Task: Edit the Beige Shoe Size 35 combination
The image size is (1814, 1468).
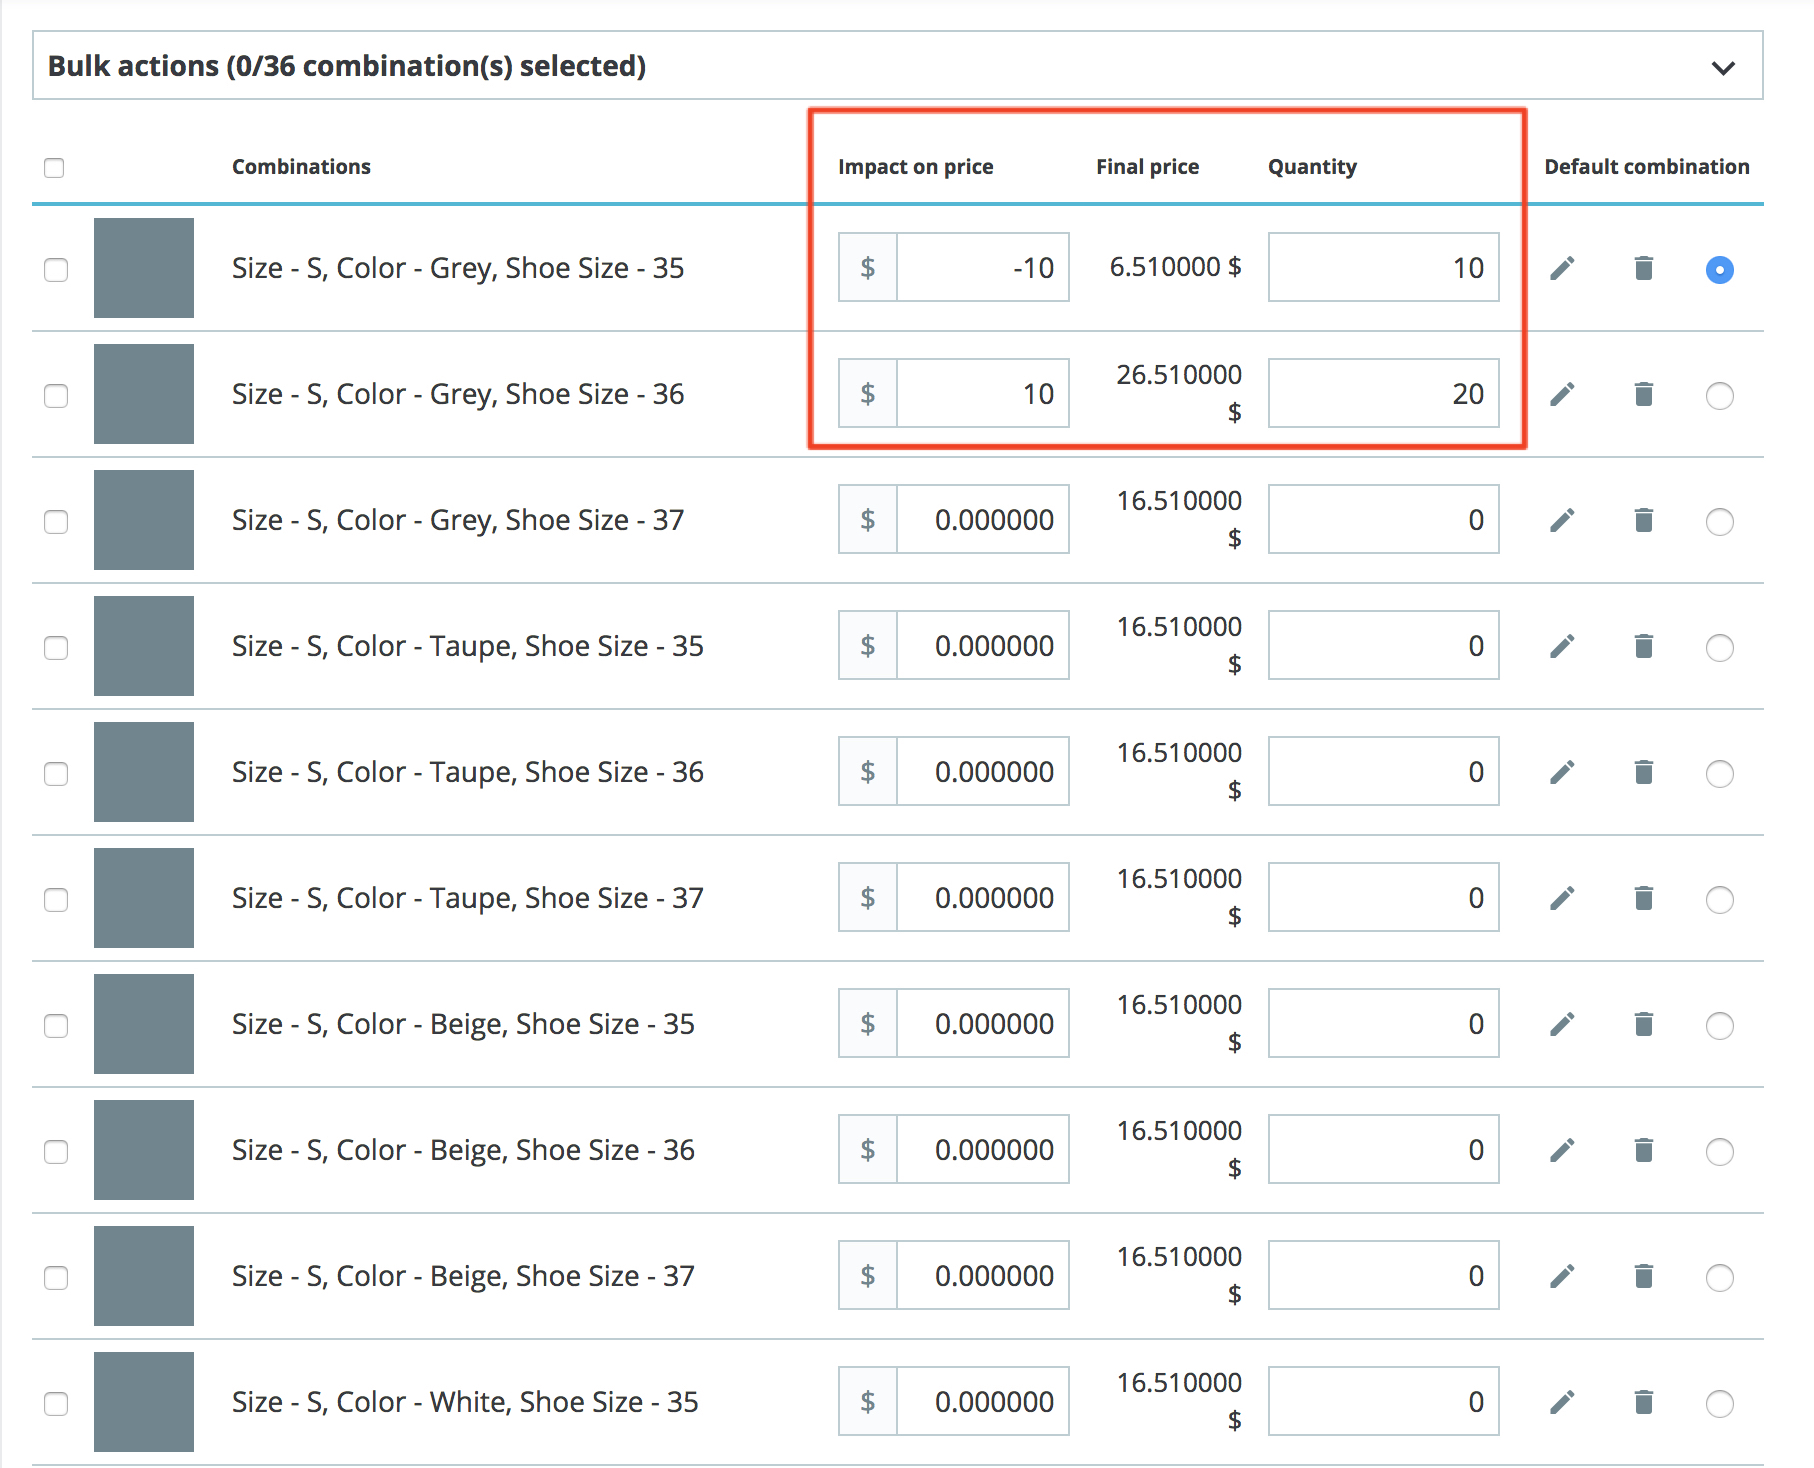Action: [x=1562, y=1024]
